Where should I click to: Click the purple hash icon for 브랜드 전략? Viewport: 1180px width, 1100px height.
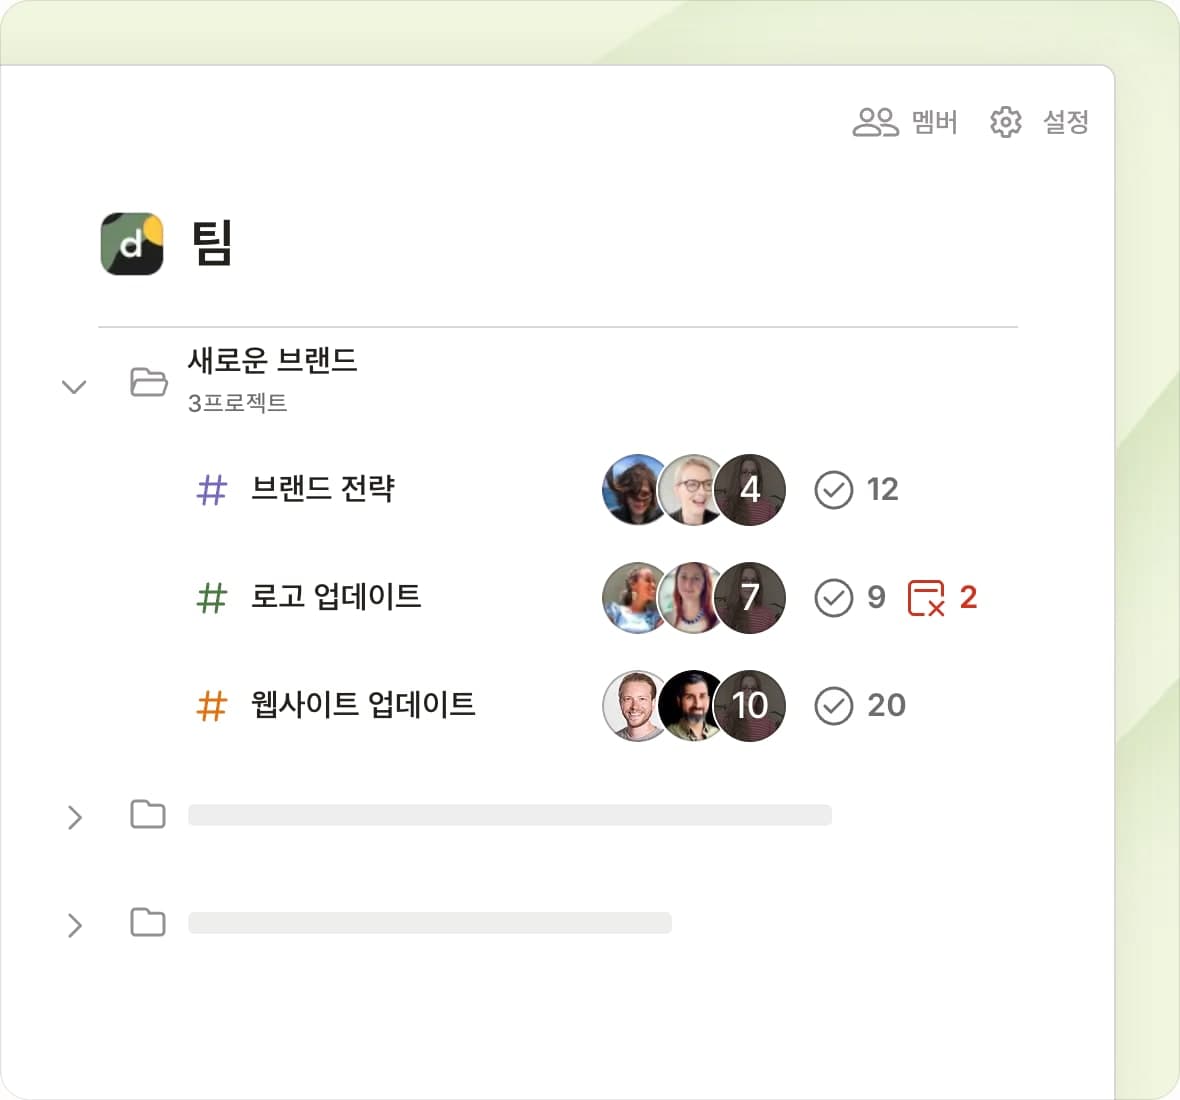pos(212,490)
